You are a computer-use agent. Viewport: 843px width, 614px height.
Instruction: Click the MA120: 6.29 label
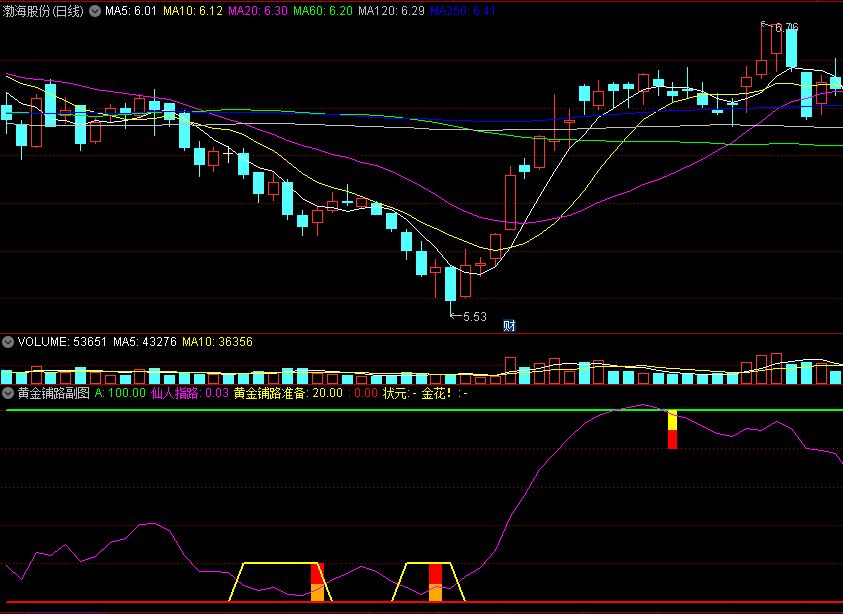(x=391, y=11)
